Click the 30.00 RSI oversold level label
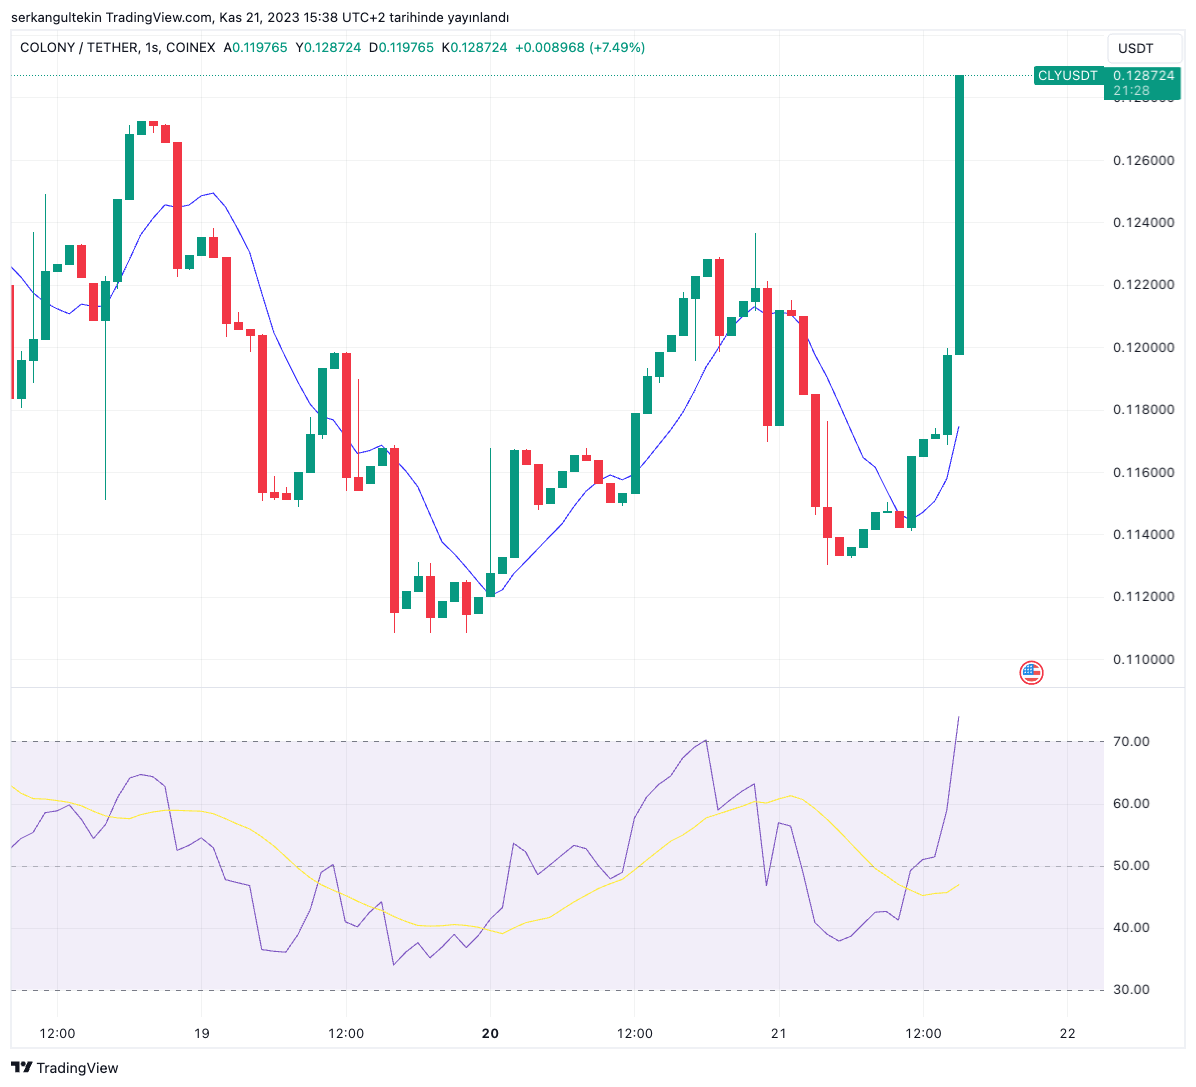The width and height of the screenshot is (1196, 1087). 1131,989
